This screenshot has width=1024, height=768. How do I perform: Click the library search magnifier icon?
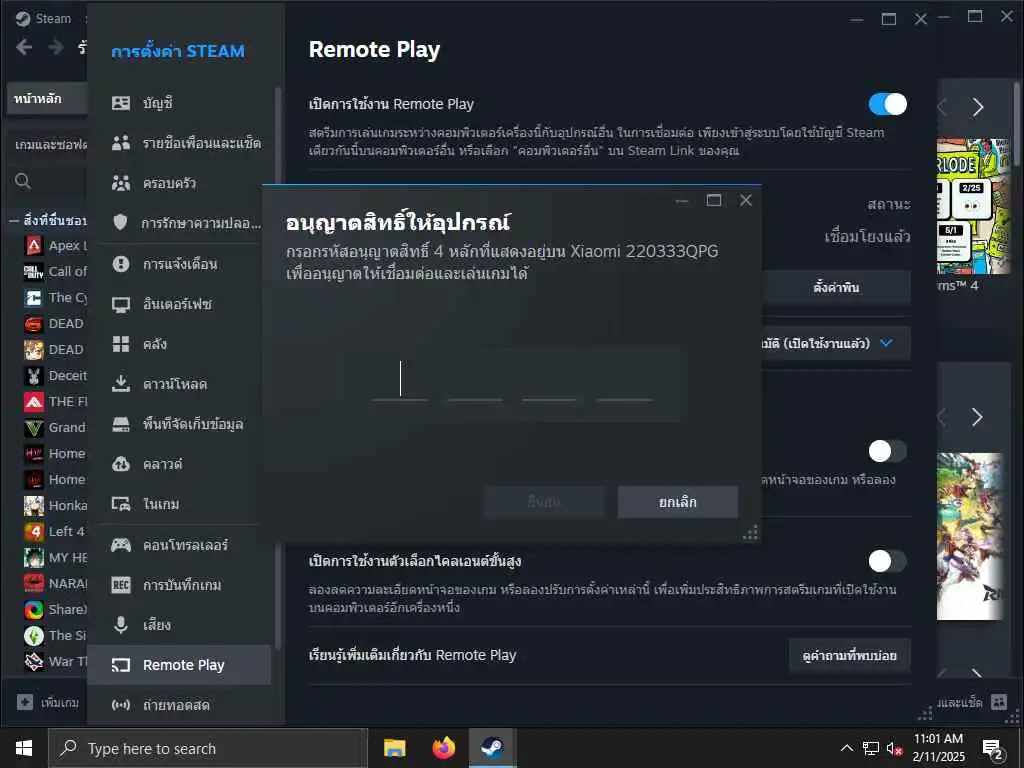pyautogui.click(x=23, y=181)
